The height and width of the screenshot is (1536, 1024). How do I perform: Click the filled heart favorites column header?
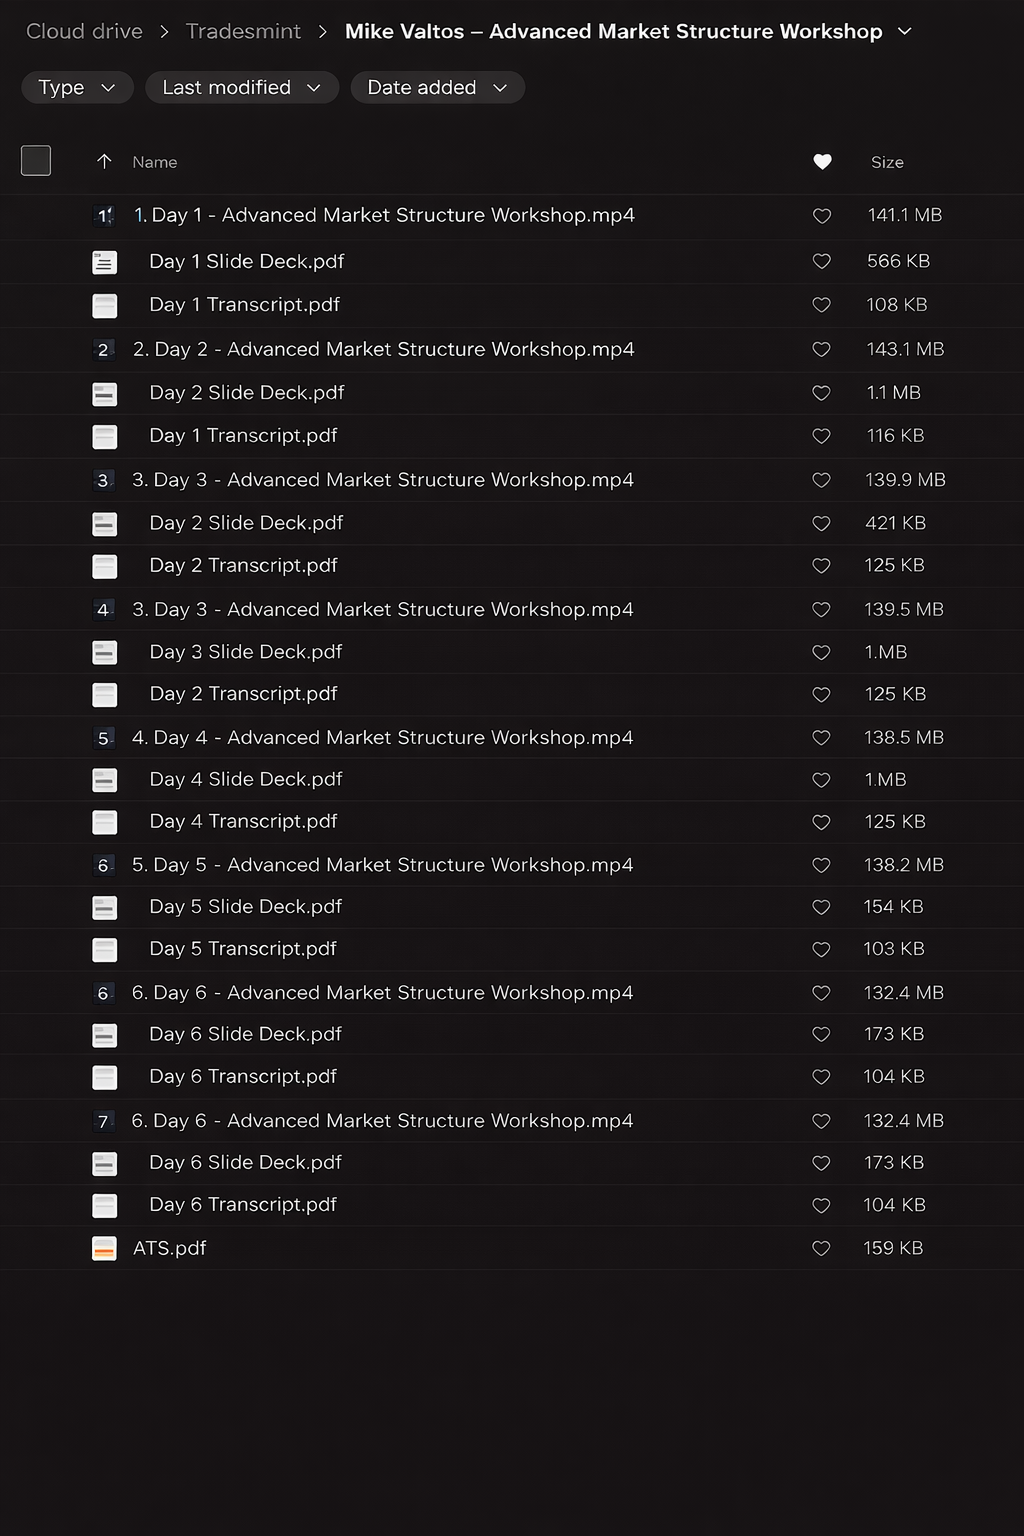click(822, 162)
